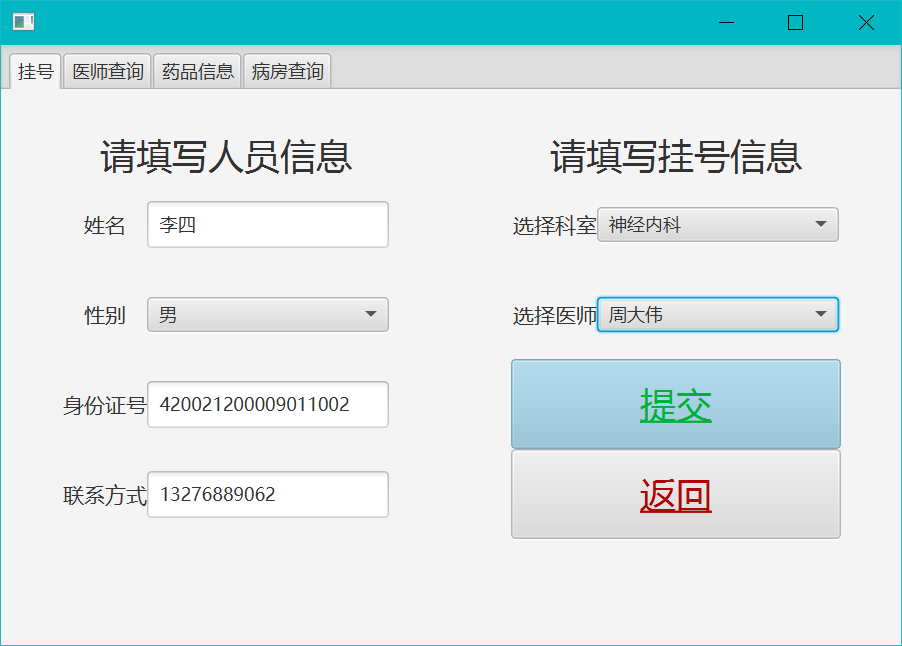Maximize the registration window

pyautogui.click(x=796, y=22)
